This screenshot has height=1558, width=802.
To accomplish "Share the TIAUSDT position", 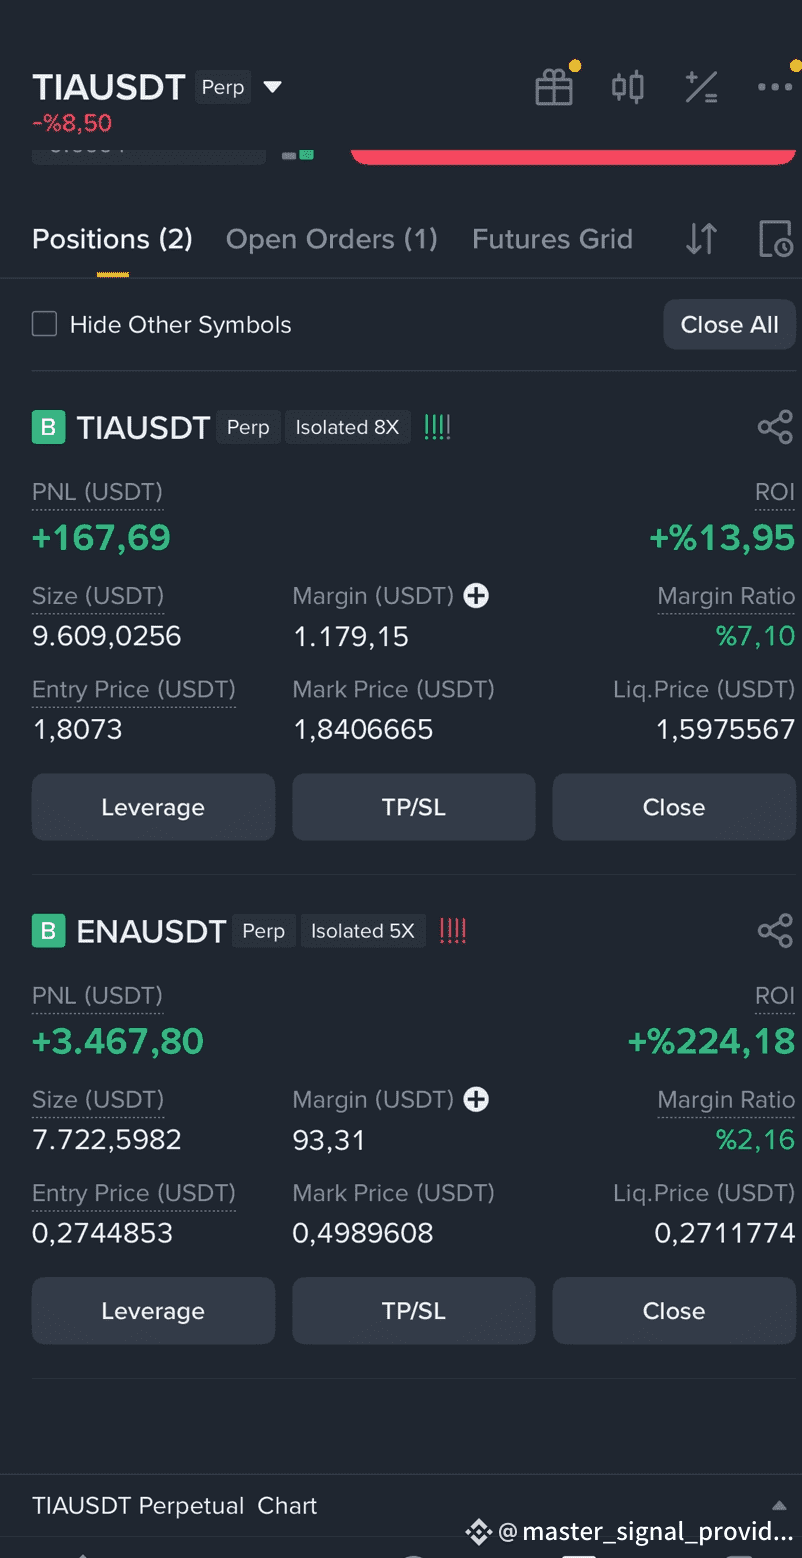I will (x=775, y=427).
